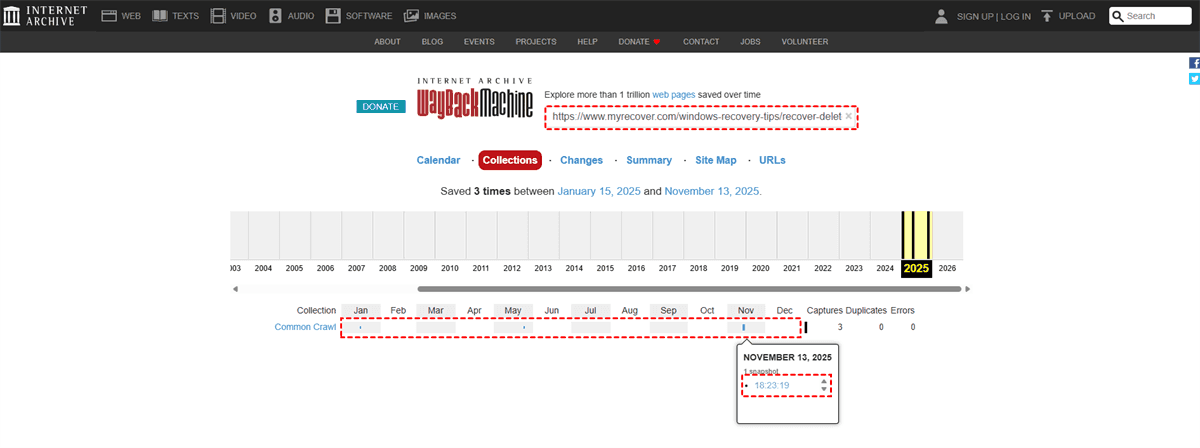The height and width of the screenshot is (448, 1200).
Task: Open the Software floppy disk icon
Action: pyautogui.click(x=333, y=16)
